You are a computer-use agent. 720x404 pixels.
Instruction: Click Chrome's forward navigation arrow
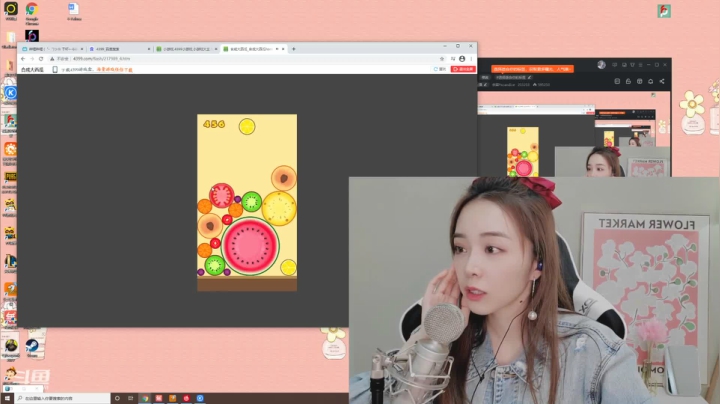pos(32,59)
